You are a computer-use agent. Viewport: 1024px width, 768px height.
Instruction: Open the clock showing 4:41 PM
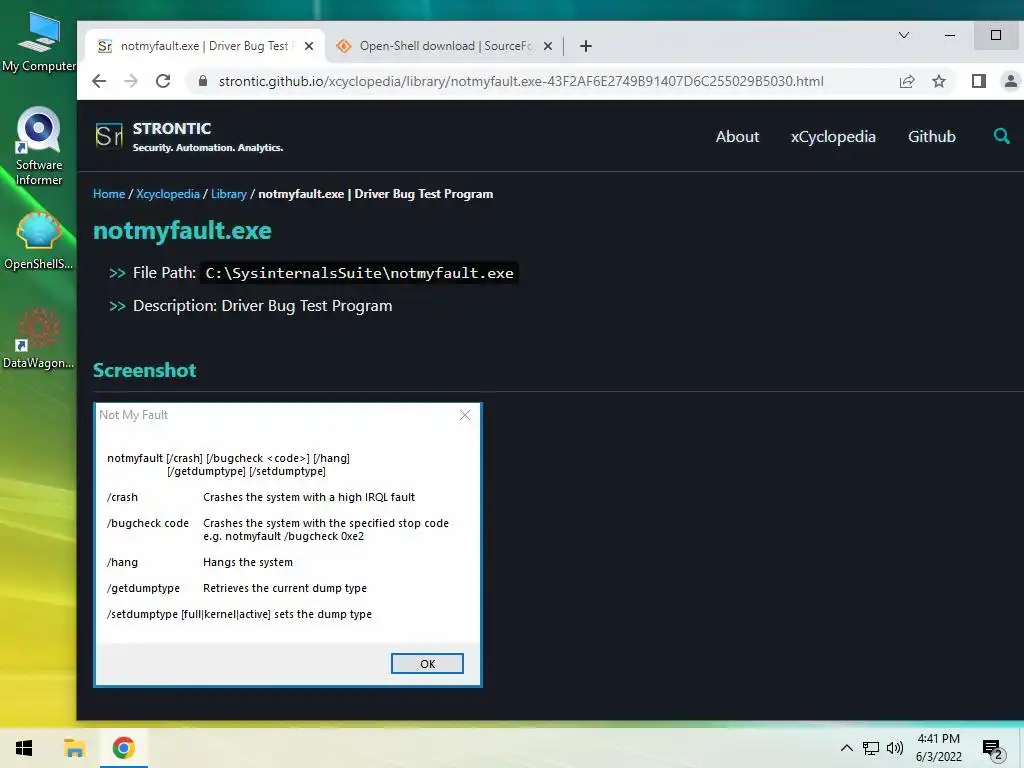click(938, 748)
